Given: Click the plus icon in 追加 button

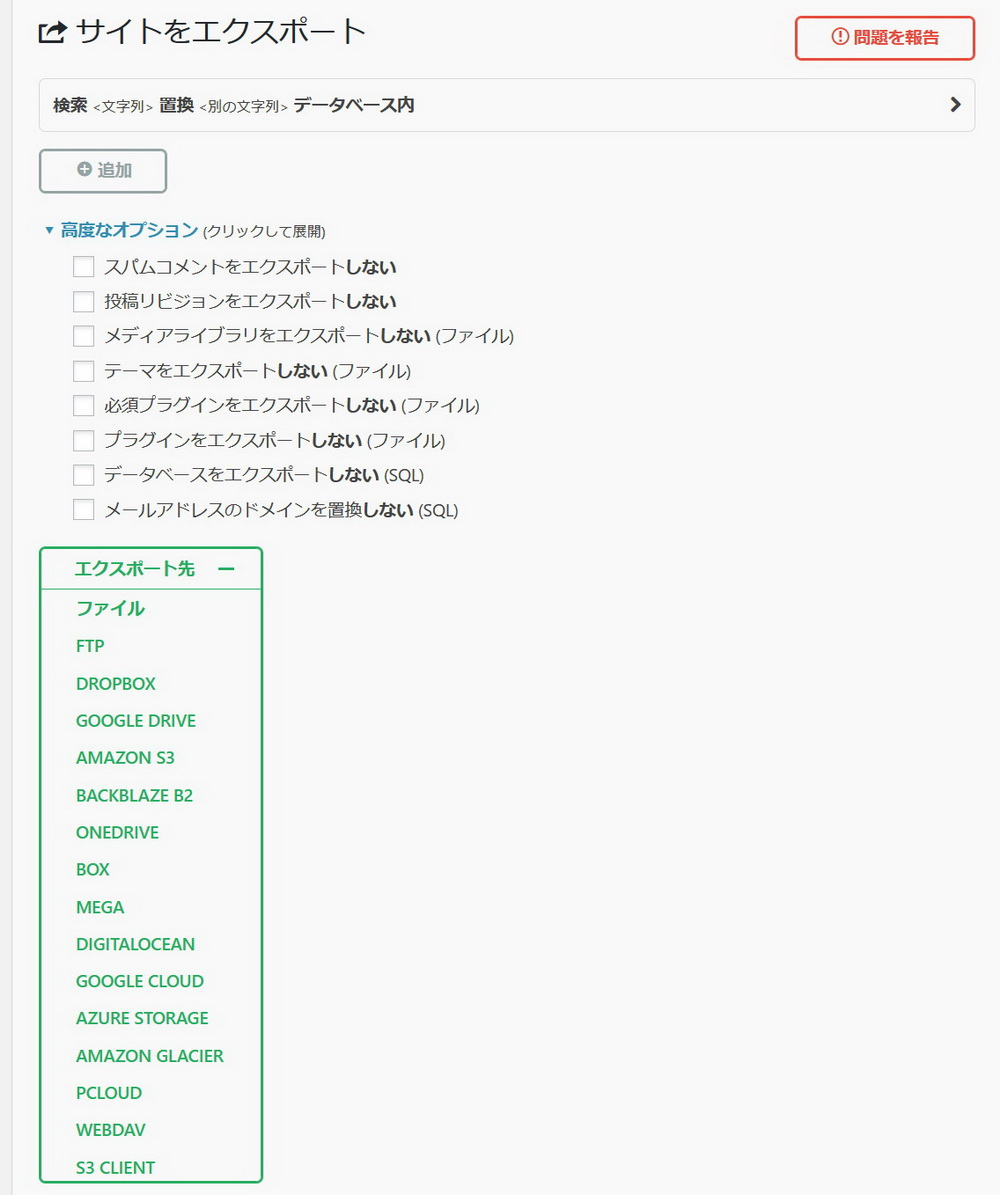Looking at the screenshot, I should [84, 170].
